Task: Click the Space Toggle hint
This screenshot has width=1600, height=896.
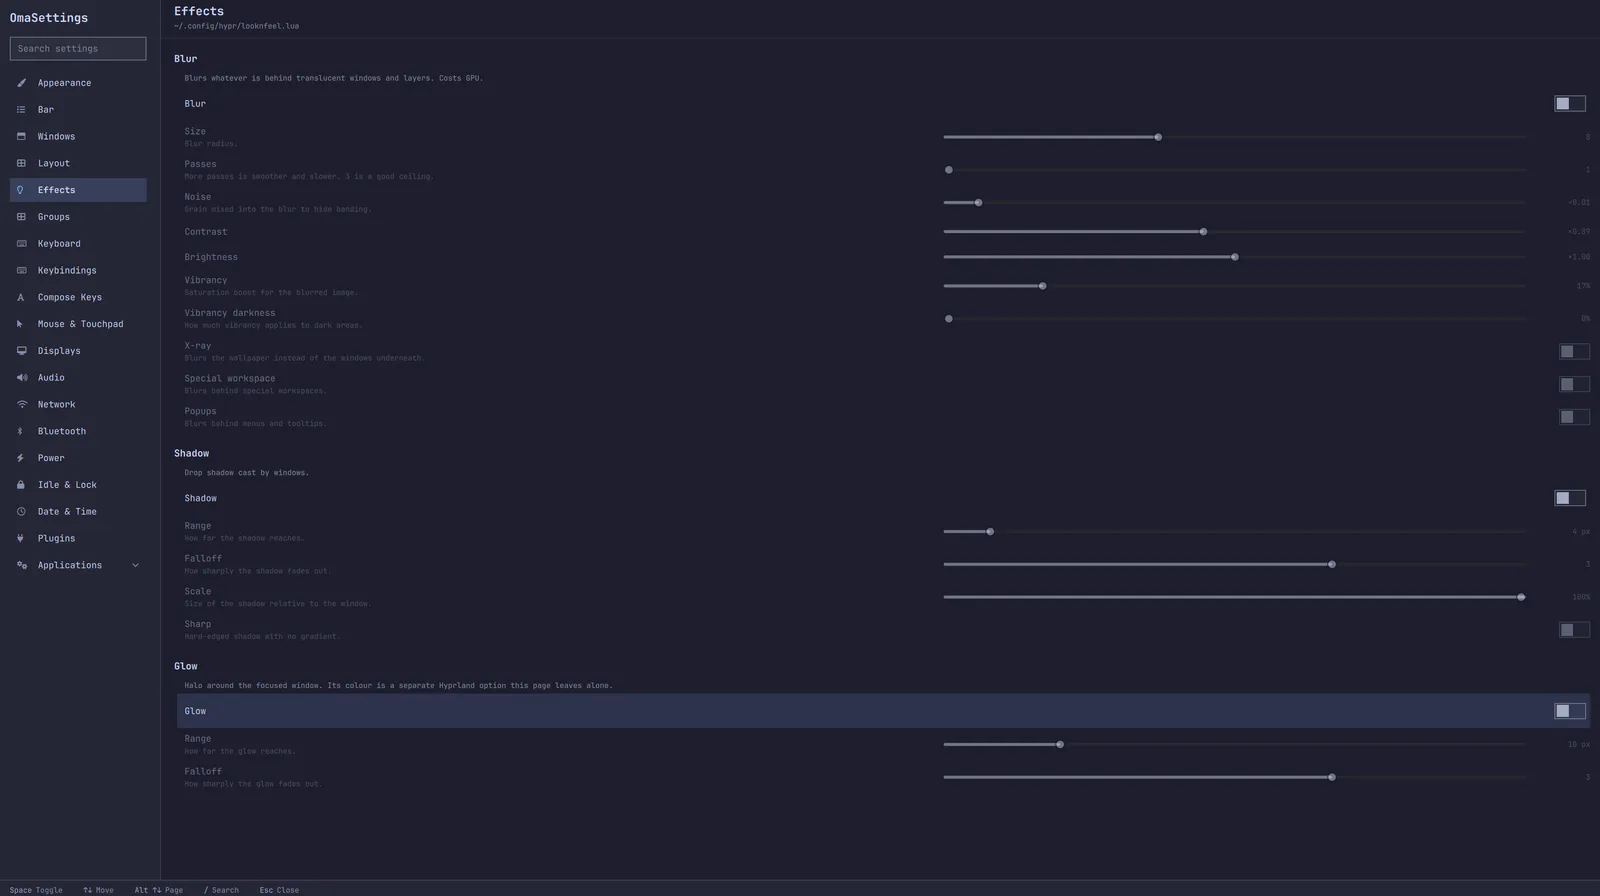Action: click(36, 890)
